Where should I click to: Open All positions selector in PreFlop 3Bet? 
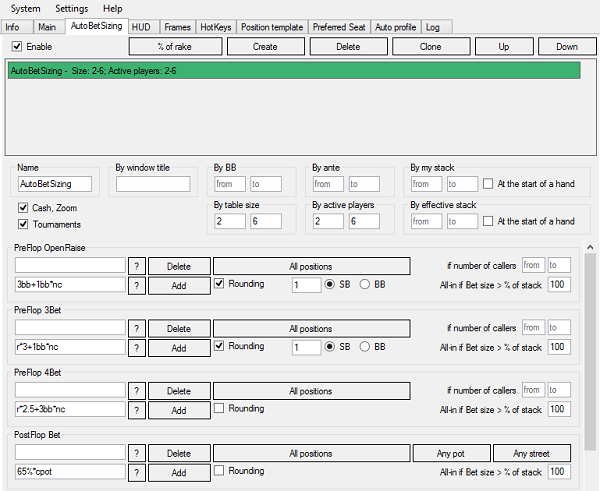[x=311, y=329]
